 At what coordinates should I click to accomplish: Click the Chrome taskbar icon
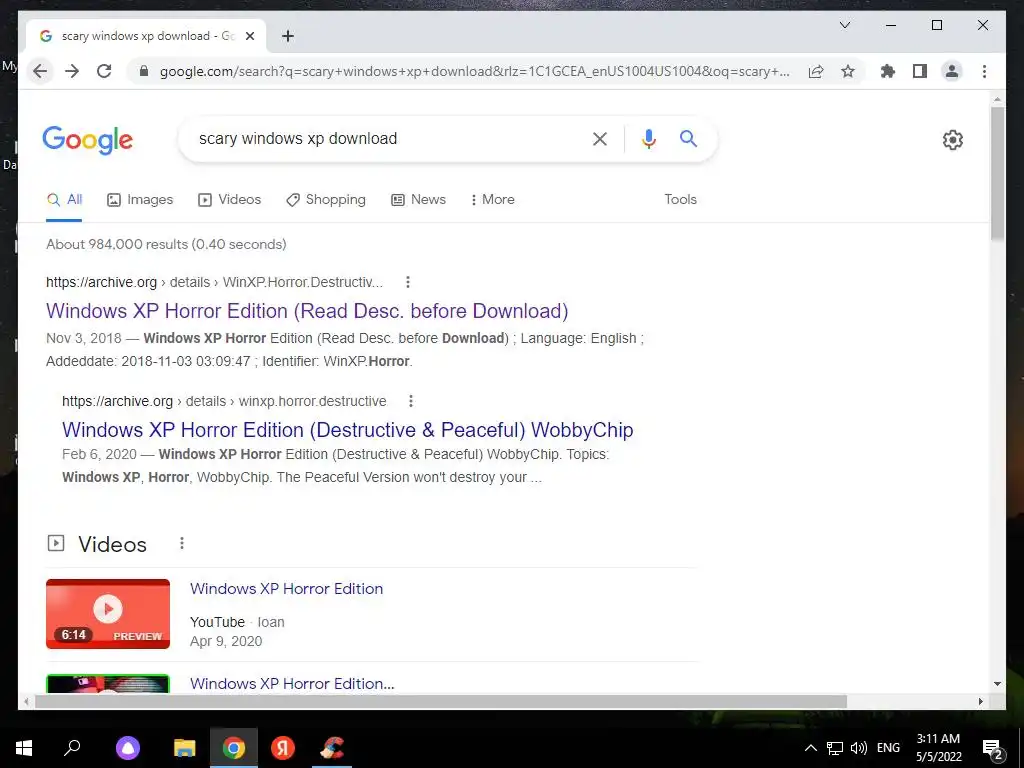tap(234, 748)
